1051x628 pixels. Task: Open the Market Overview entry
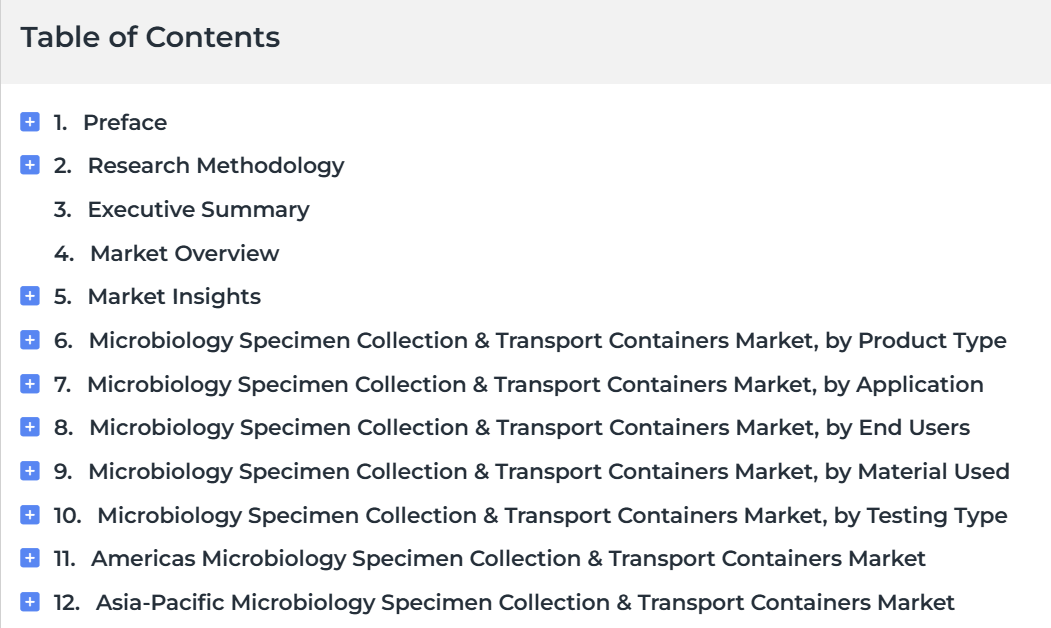coord(184,253)
